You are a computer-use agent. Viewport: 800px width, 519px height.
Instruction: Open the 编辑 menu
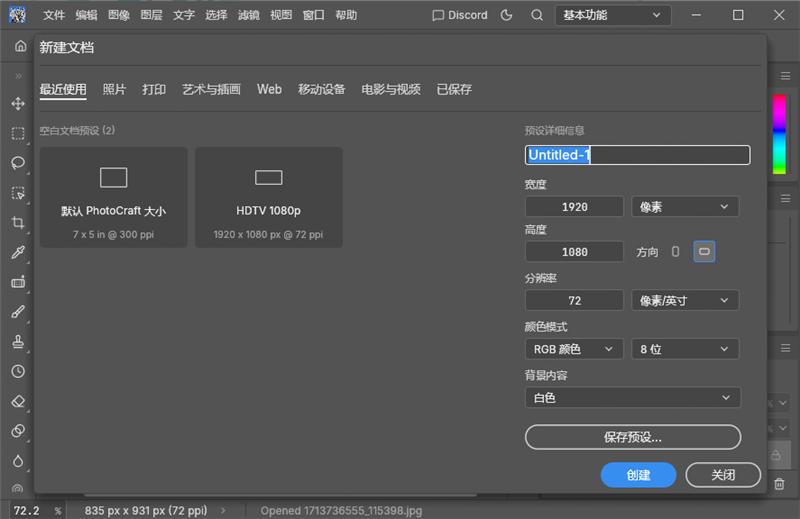86,15
